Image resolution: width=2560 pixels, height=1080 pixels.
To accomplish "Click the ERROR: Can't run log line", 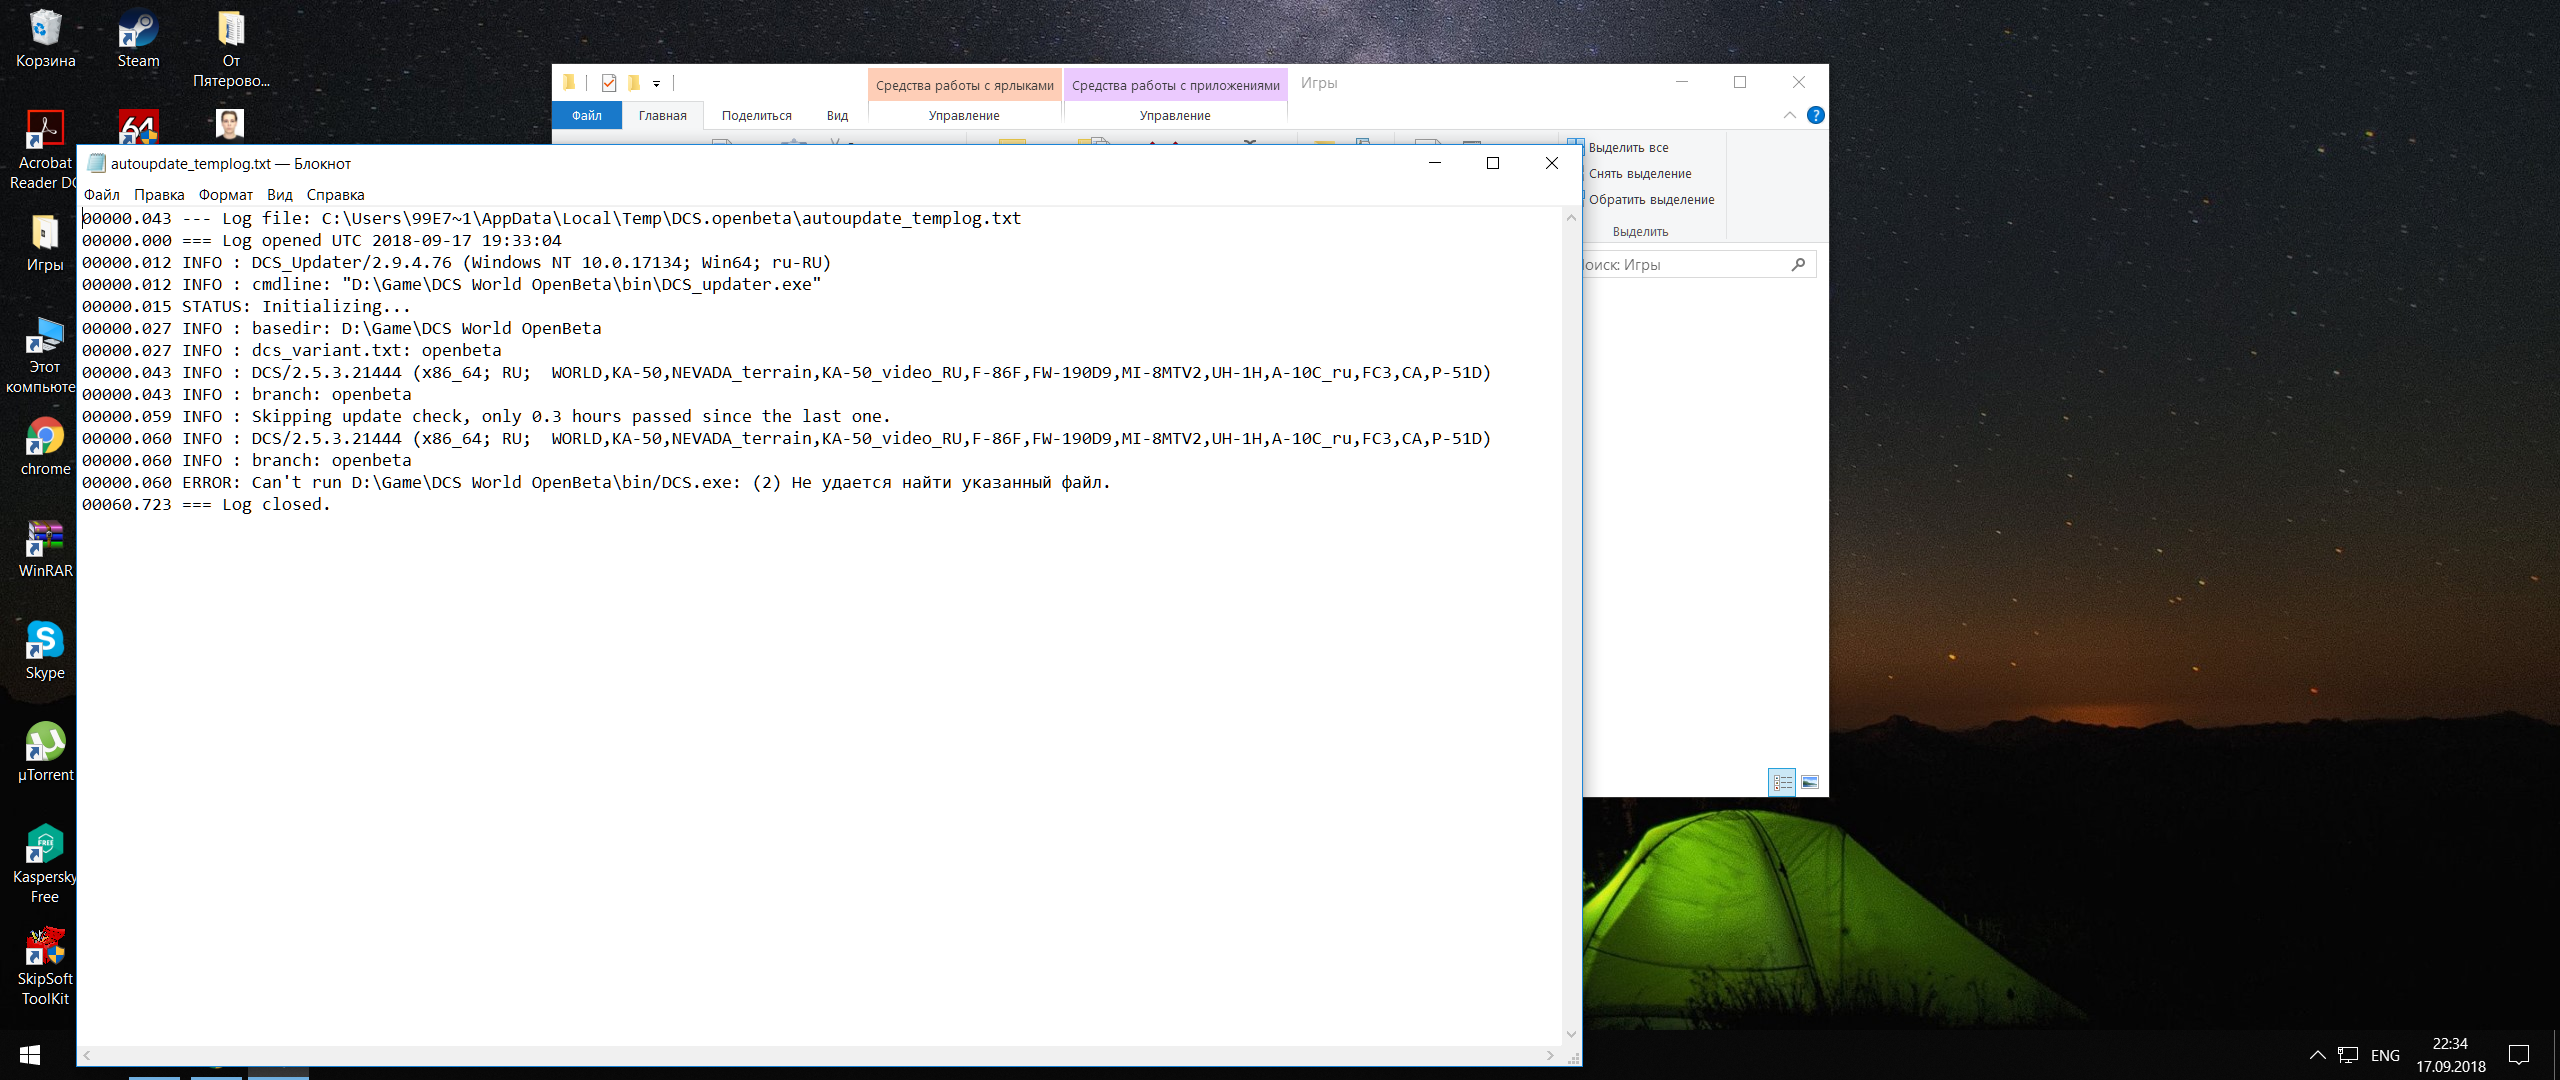I will click(x=596, y=483).
